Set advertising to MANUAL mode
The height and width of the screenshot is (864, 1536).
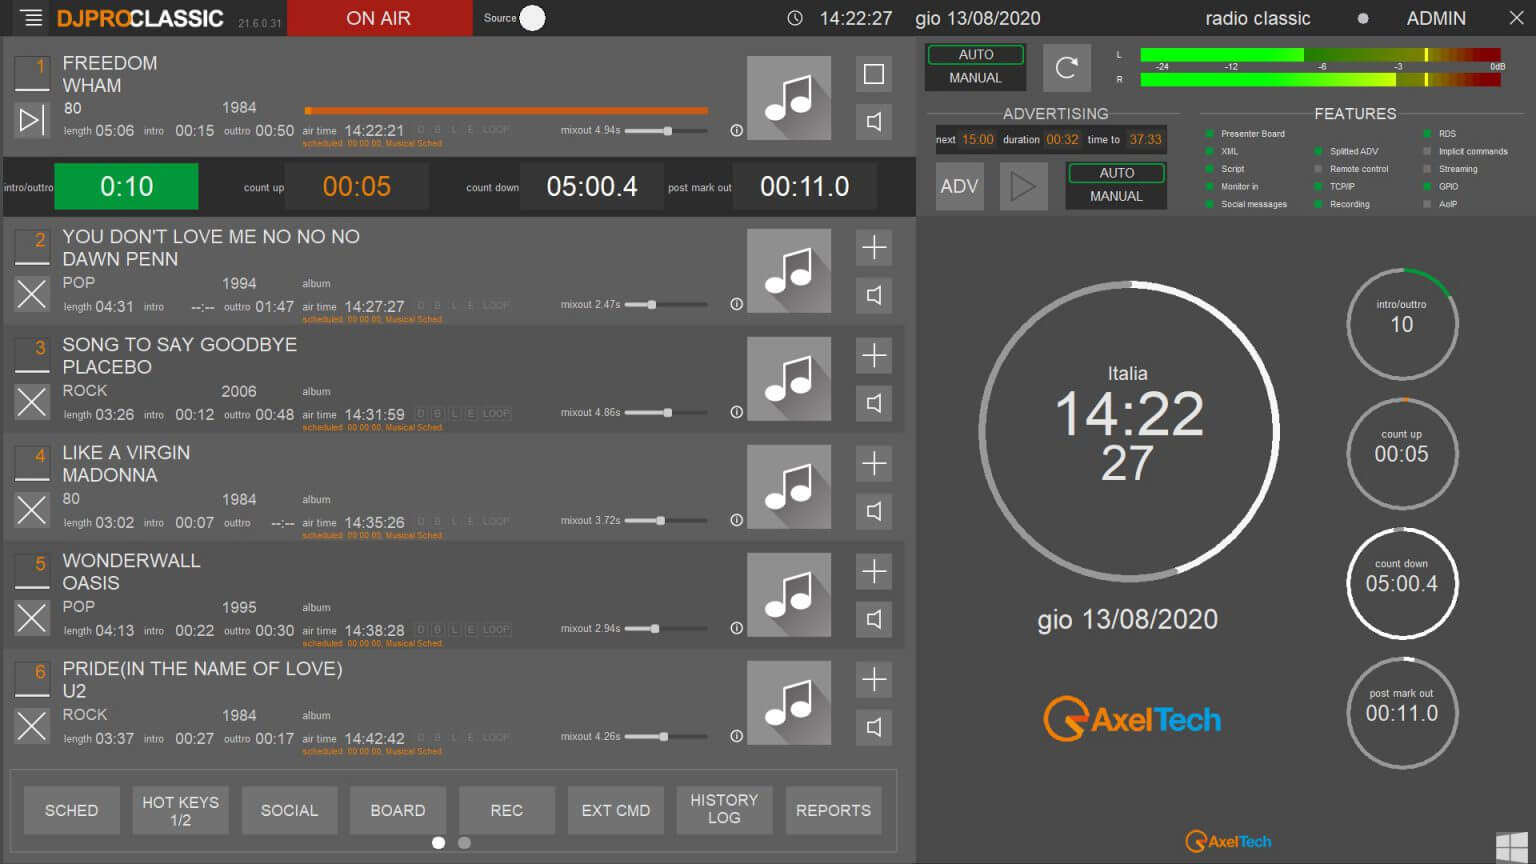(x=1115, y=196)
